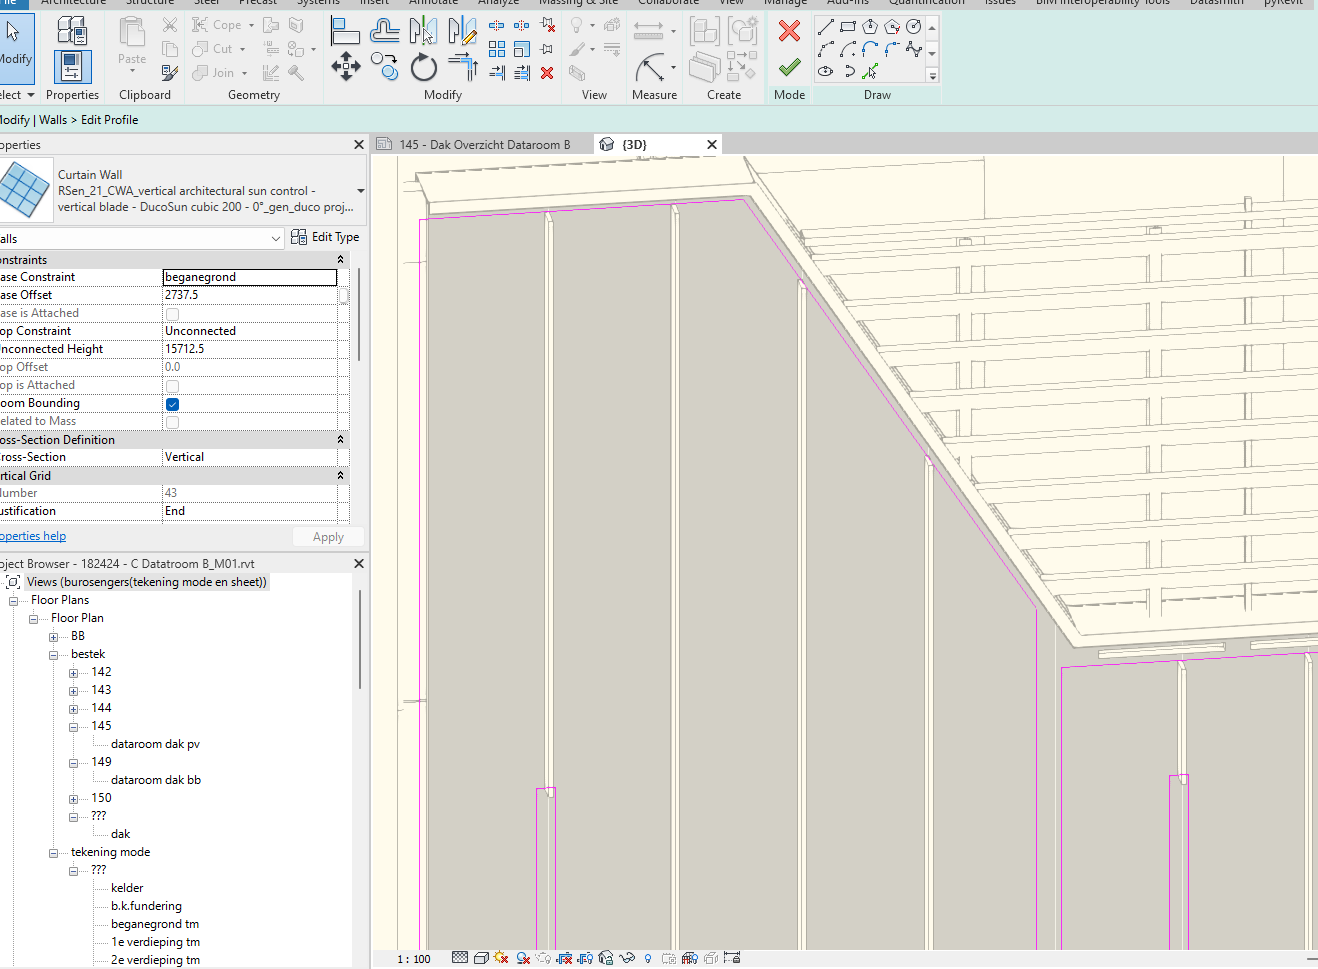This screenshot has height=969, width=1318.
Task: Uncheck the Room Bounding checkbox
Action: point(172,403)
